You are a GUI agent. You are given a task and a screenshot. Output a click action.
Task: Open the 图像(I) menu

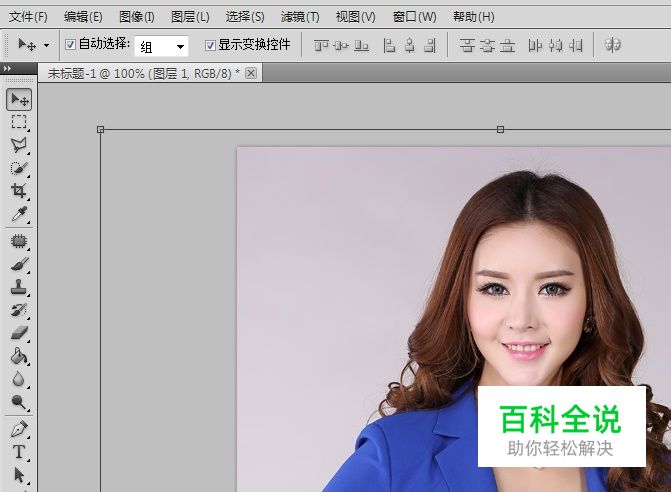[137, 17]
